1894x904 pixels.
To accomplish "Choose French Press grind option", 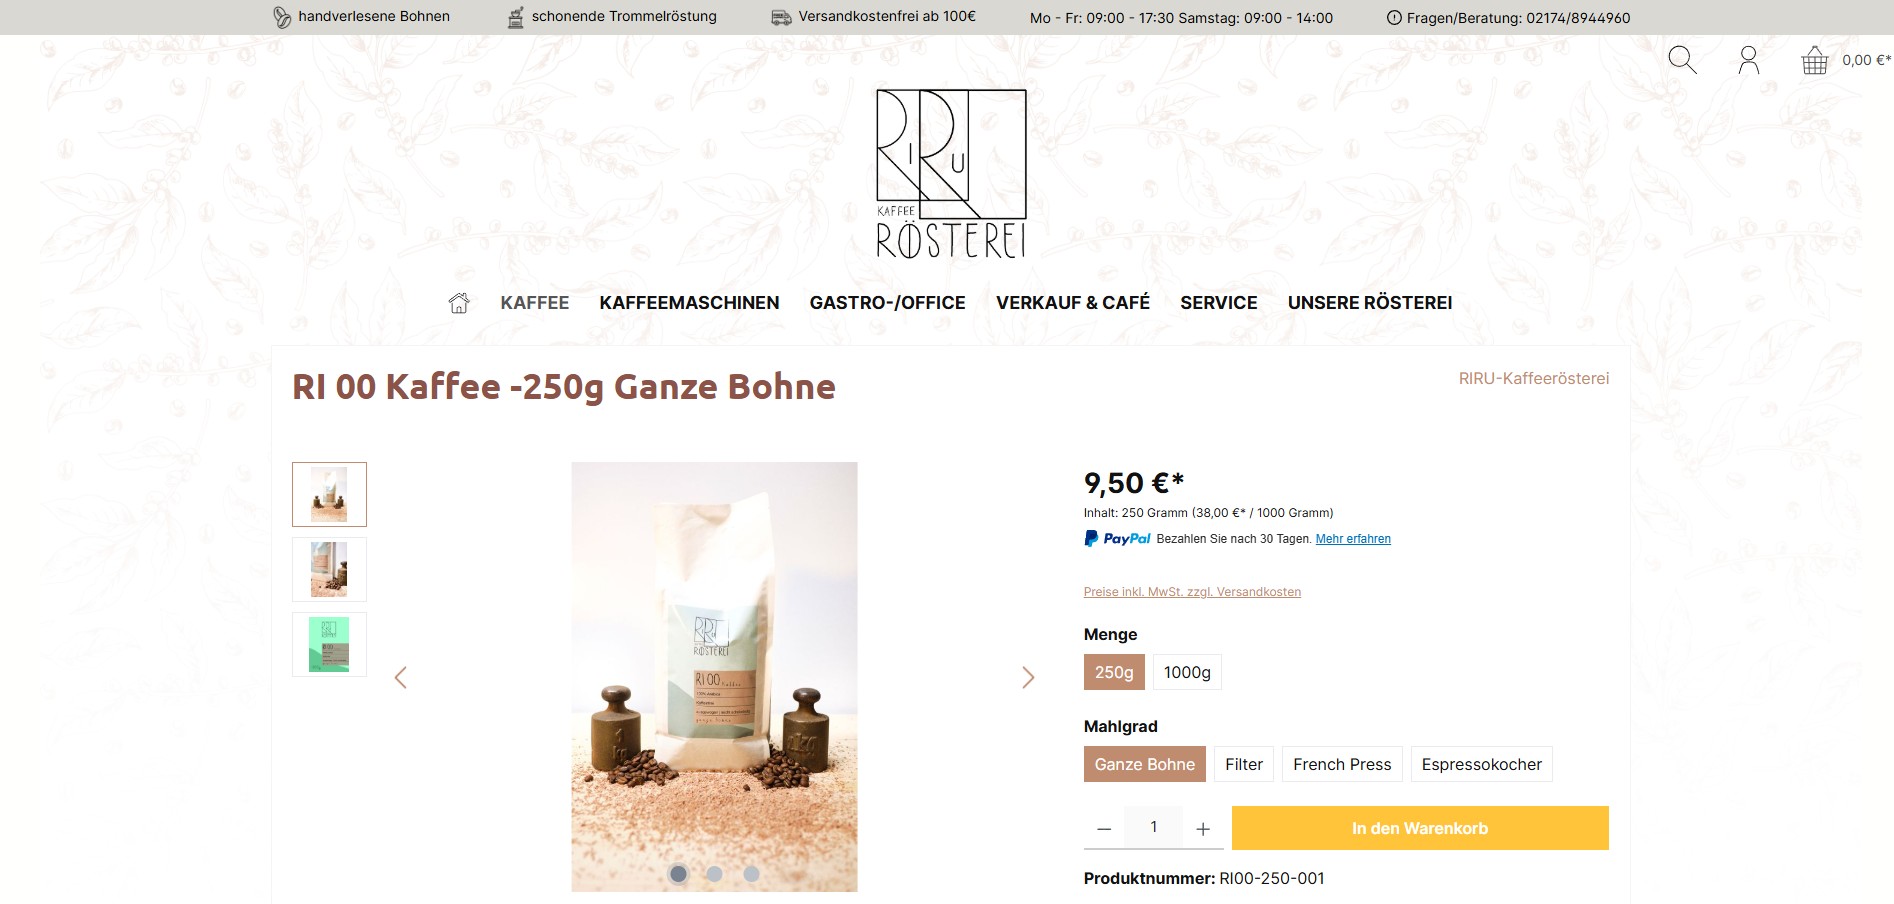I will [x=1342, y=764].
